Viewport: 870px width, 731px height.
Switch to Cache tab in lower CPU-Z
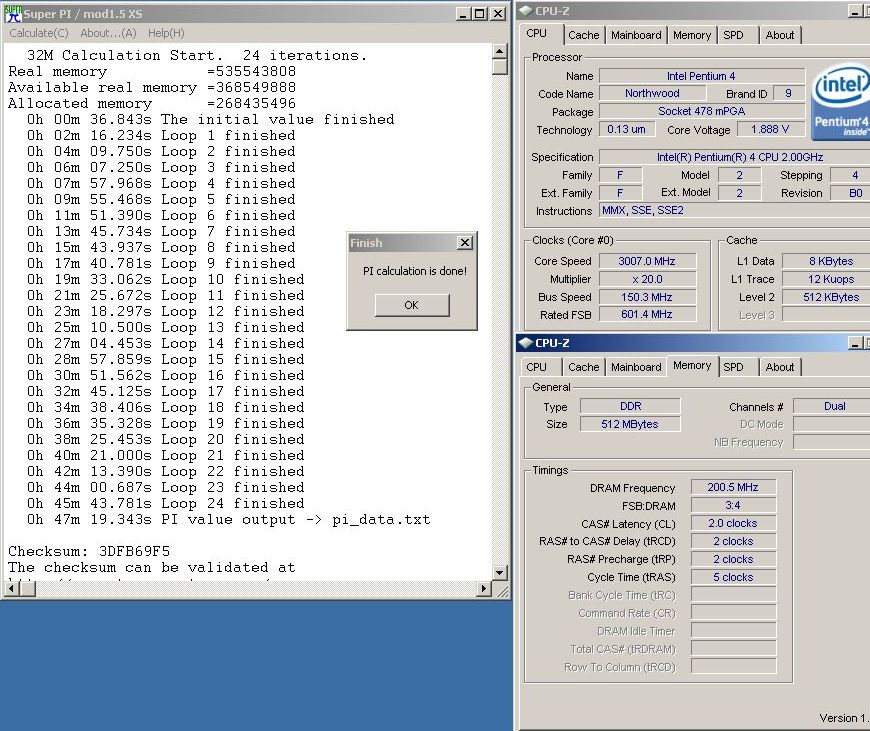coord(584,367)
